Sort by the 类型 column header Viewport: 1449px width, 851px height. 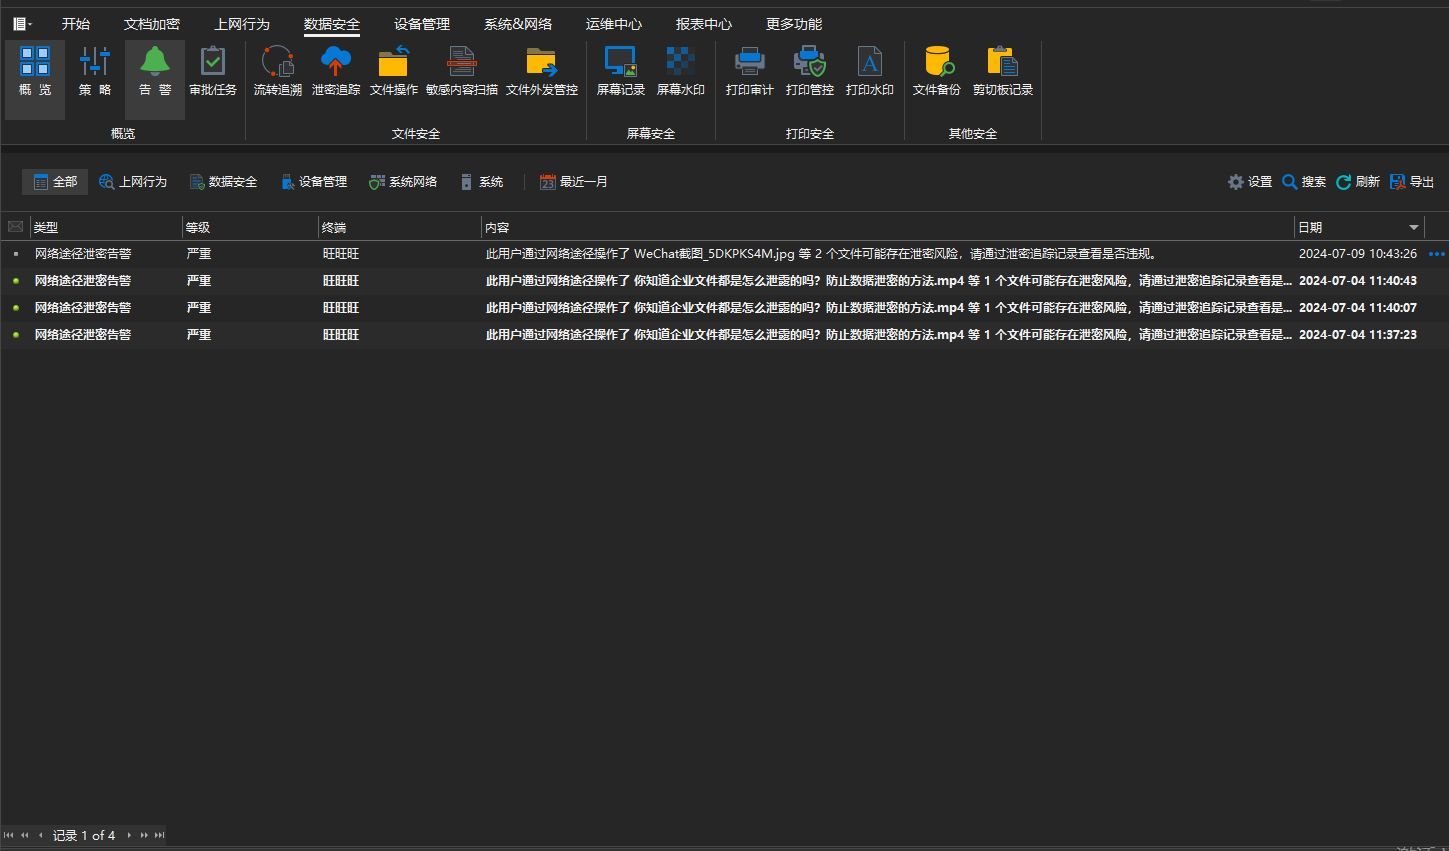(106, 227)
